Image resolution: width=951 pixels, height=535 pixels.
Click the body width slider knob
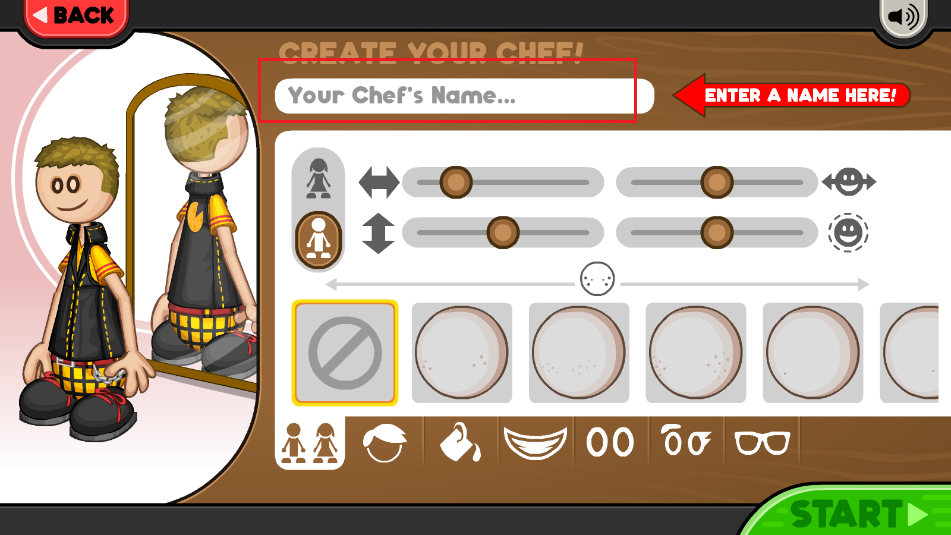(456, 182)
